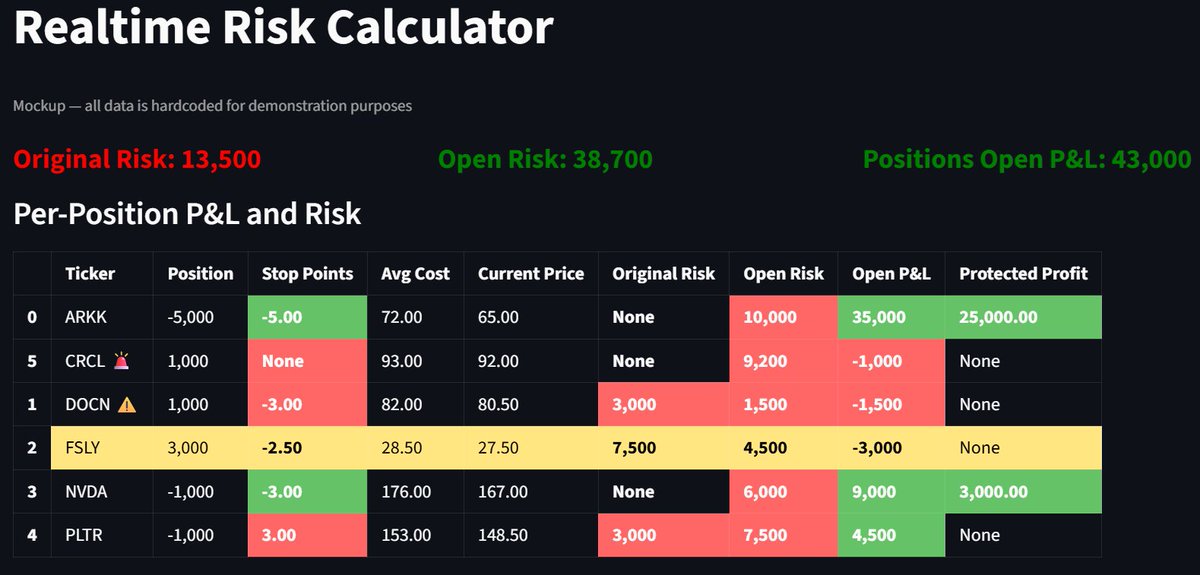Image resolution: width=1200 pixels, height=575 pixels.
Task: Click NVDA open risk 6,000 cell
Action: [784, 491]
